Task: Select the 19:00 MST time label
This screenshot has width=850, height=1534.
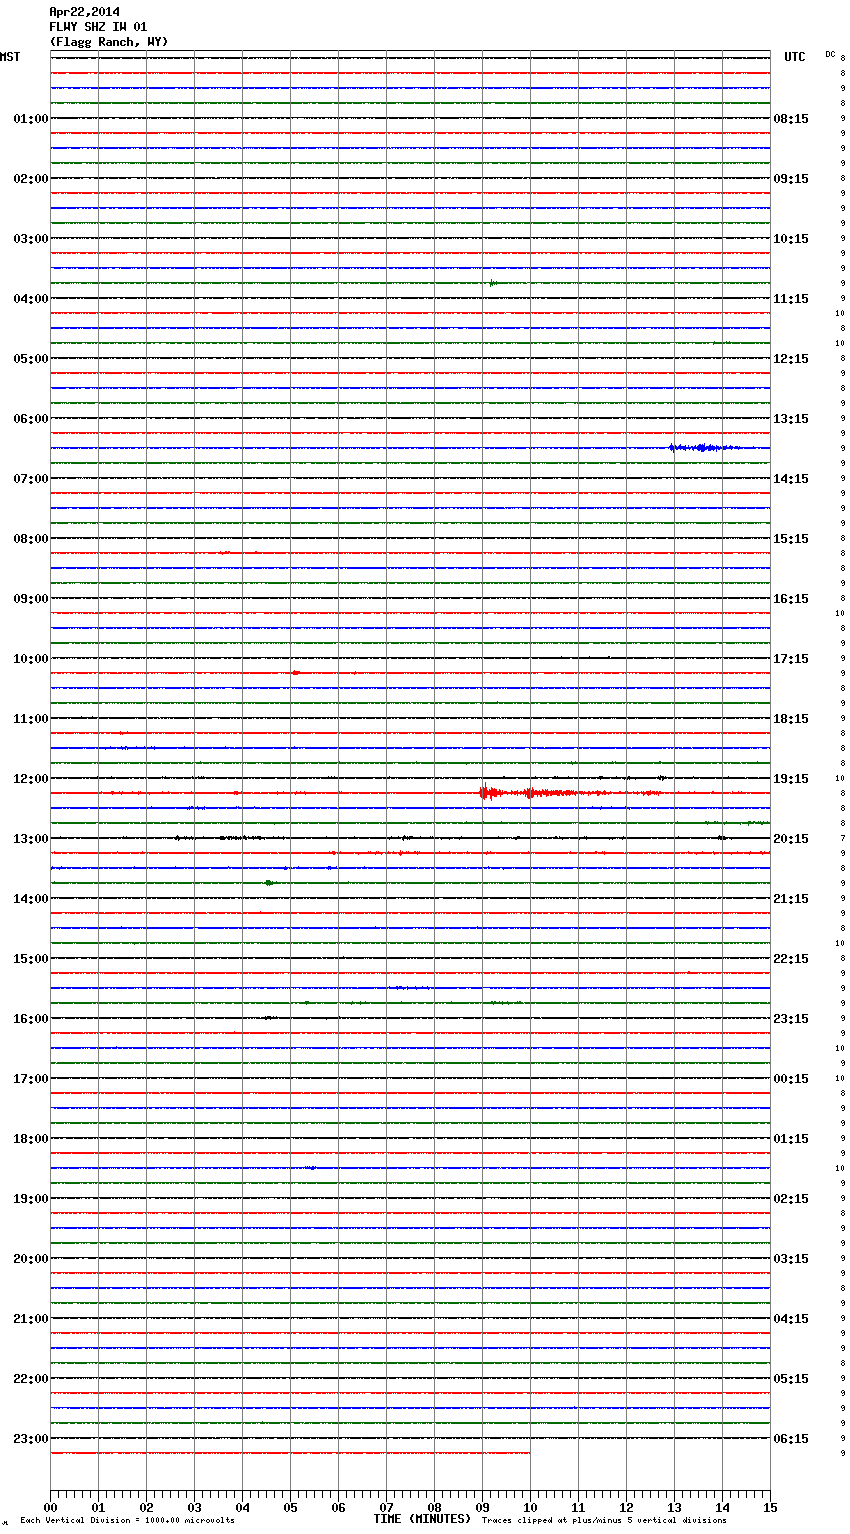Action: (31, 1199)
